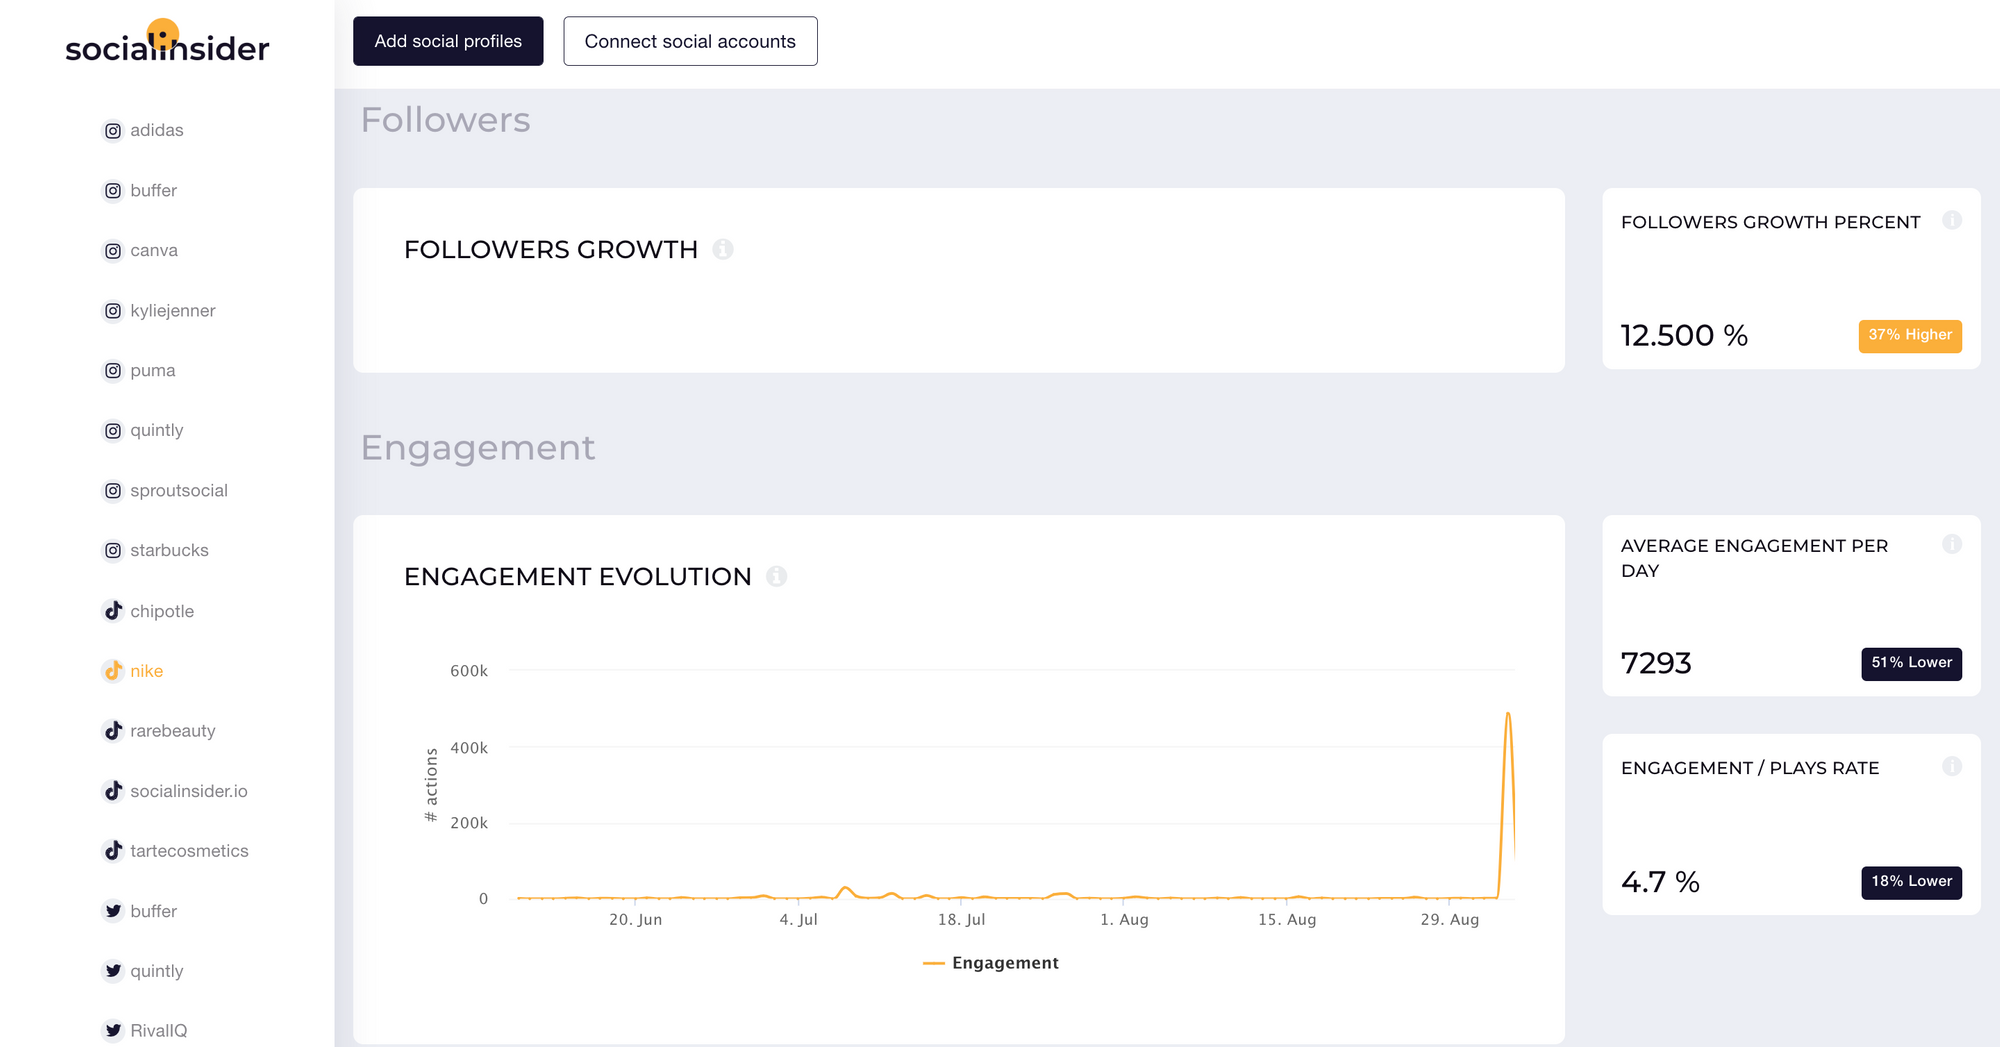The image size is (2000, 1047).
Task: Click the orange nike TikTok icon
Action: [113, 671]
